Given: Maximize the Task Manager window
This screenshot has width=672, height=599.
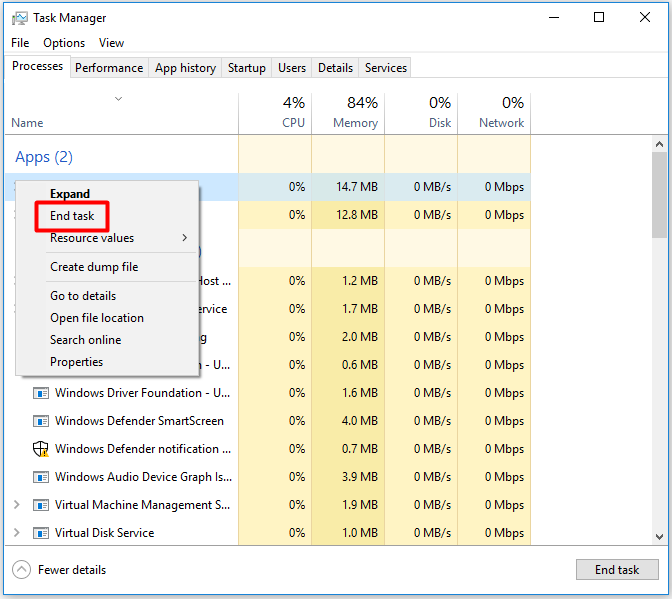Looking at the screenshot, I should pos(599,18).
